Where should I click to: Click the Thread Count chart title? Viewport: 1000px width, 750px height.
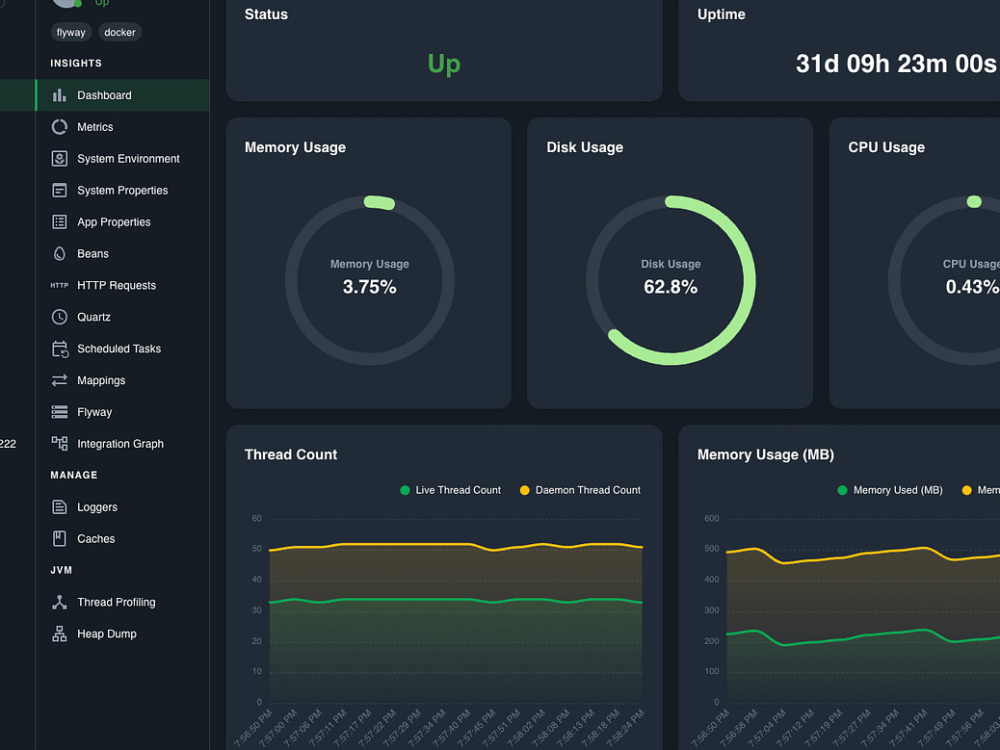[291, 455]
